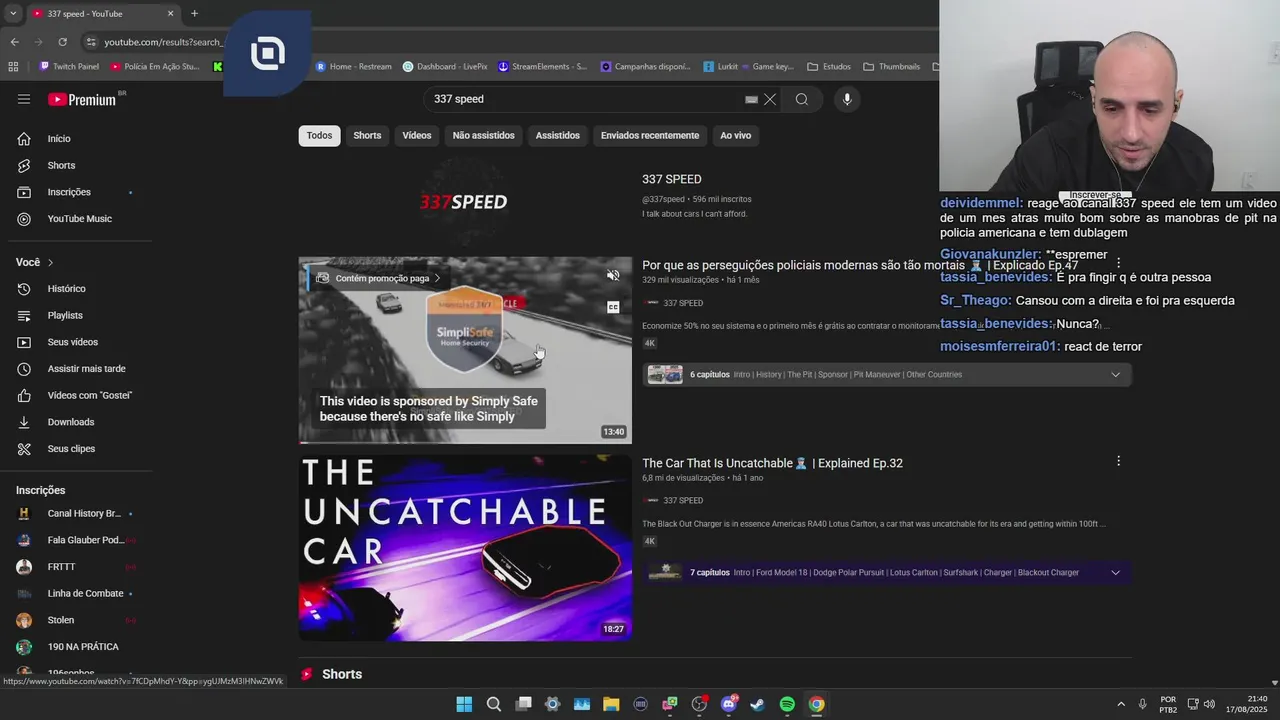Go back in Chrome

[14, 42]
